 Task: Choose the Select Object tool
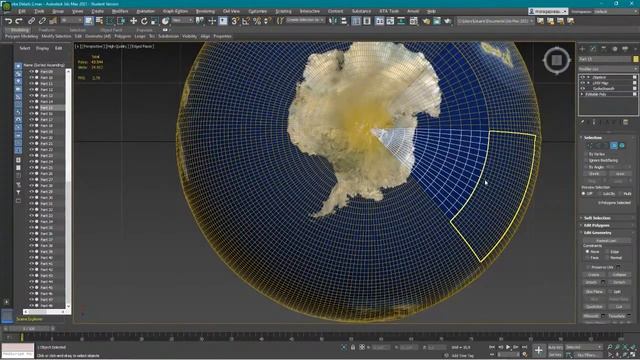89,21
